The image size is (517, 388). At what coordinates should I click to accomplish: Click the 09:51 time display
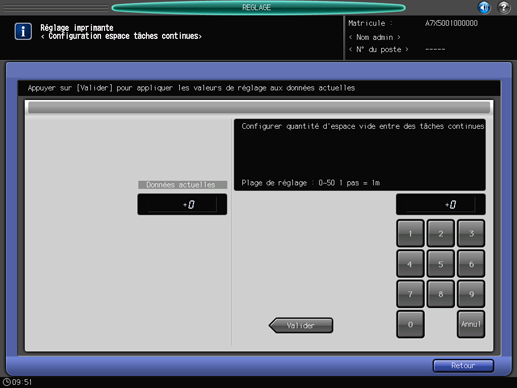click(x=22, y=382)
